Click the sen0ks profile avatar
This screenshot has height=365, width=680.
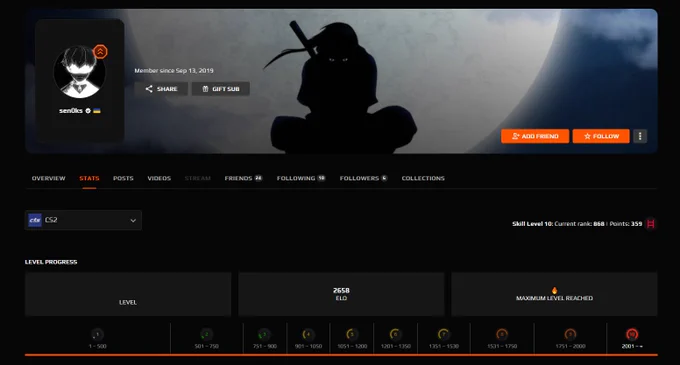(x=79, y=72)
